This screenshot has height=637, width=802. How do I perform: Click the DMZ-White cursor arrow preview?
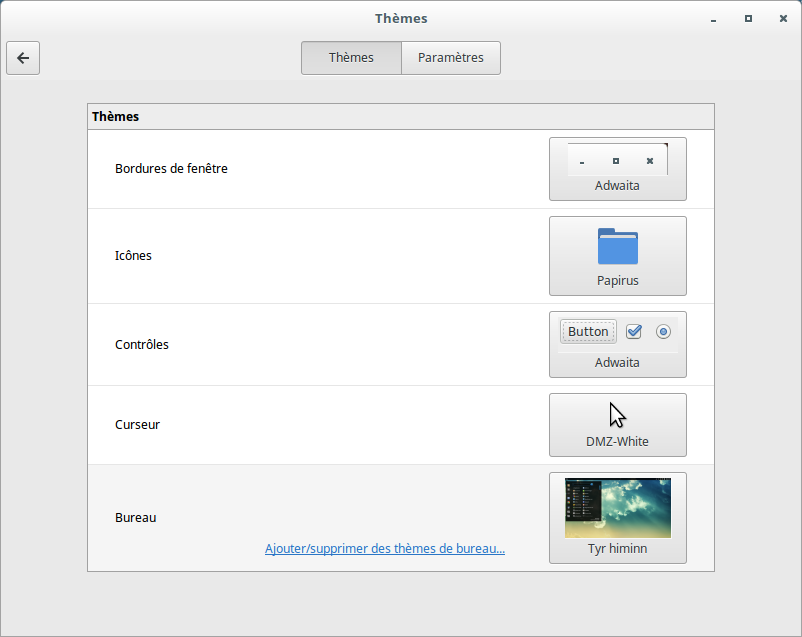point(617,415)
